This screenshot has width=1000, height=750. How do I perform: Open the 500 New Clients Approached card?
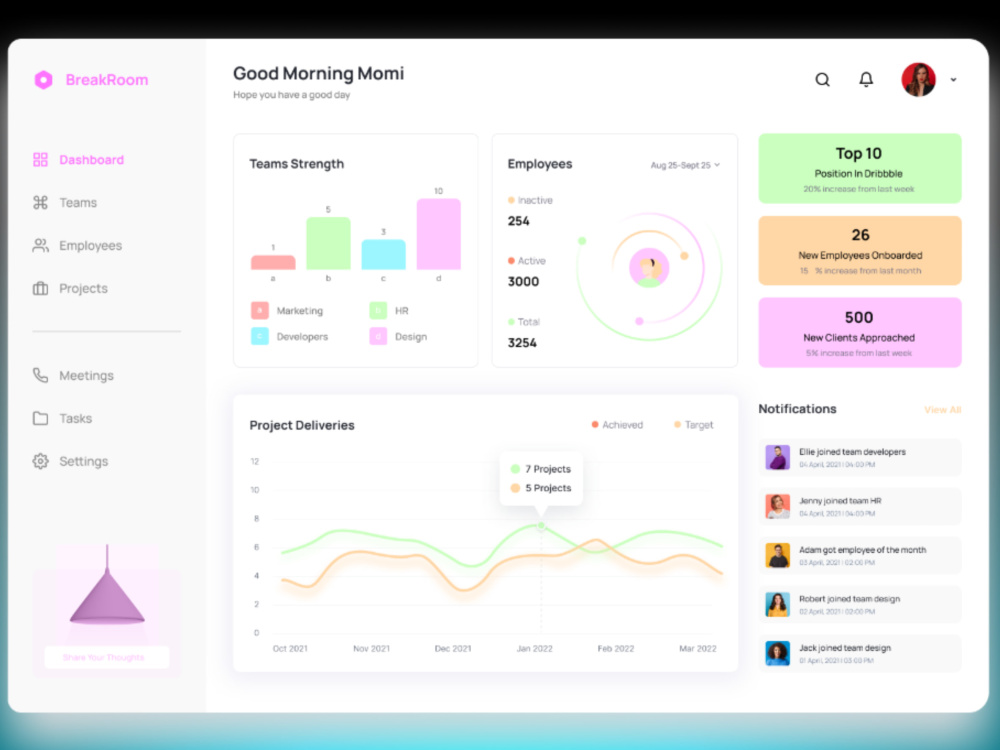(860, 332)
